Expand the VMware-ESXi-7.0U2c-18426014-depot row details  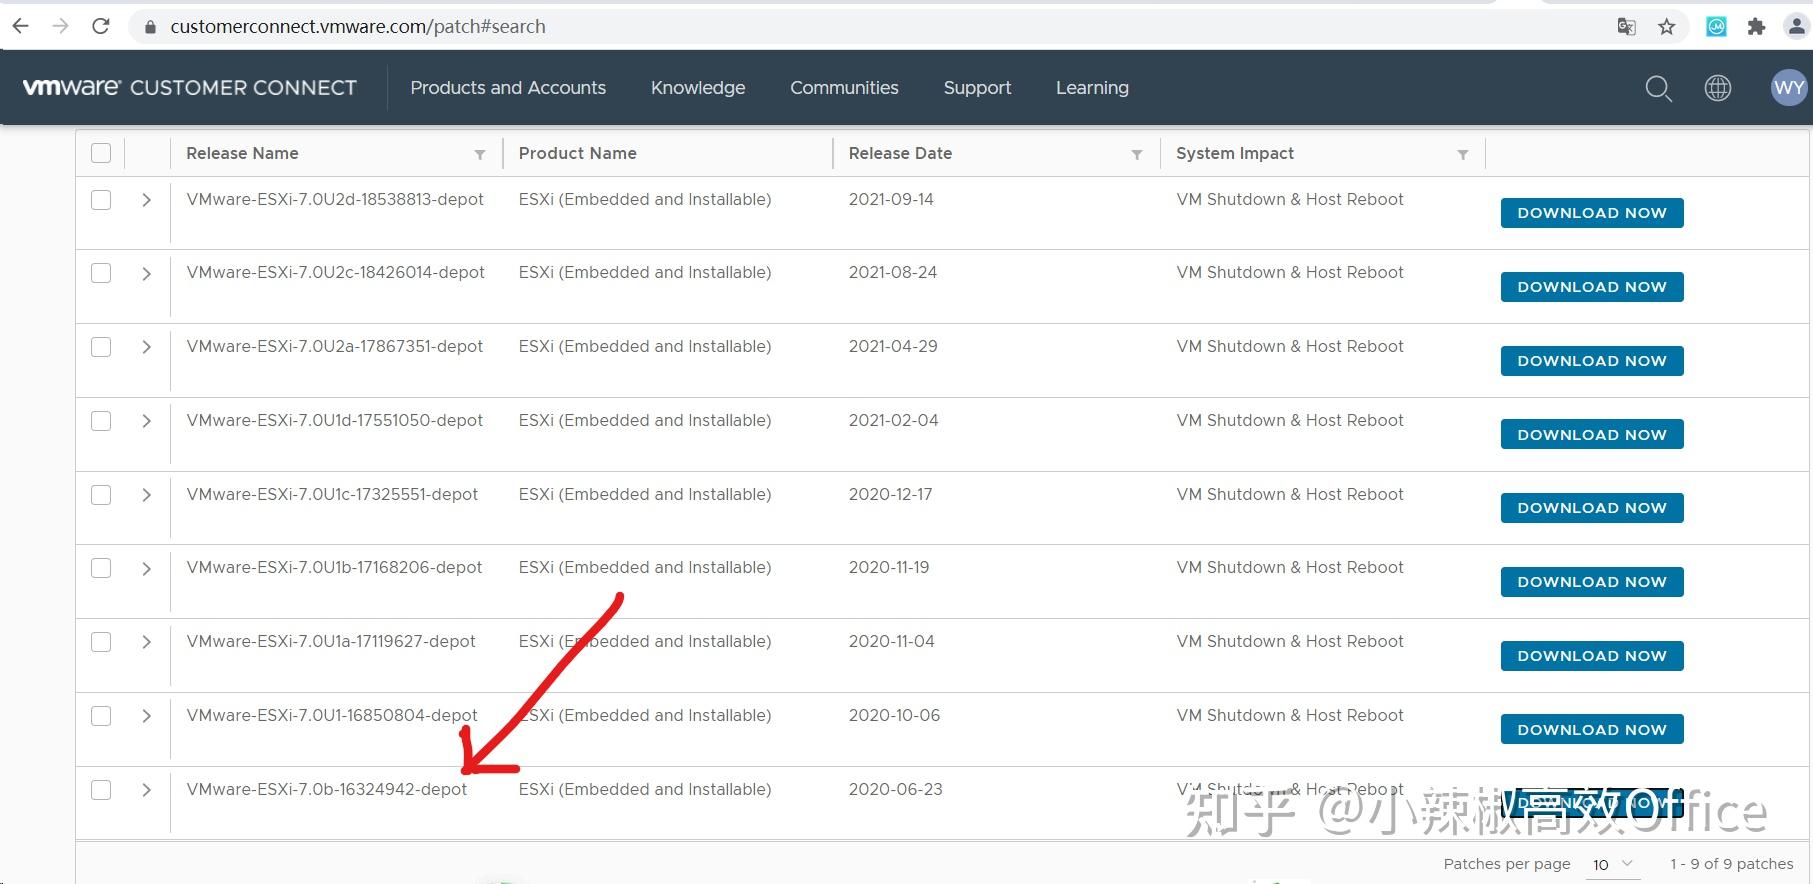(x=146, y=274)
